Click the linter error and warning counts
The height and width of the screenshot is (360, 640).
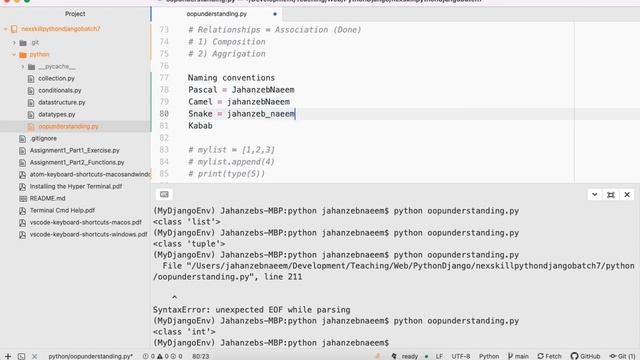(x=162, y=356)
